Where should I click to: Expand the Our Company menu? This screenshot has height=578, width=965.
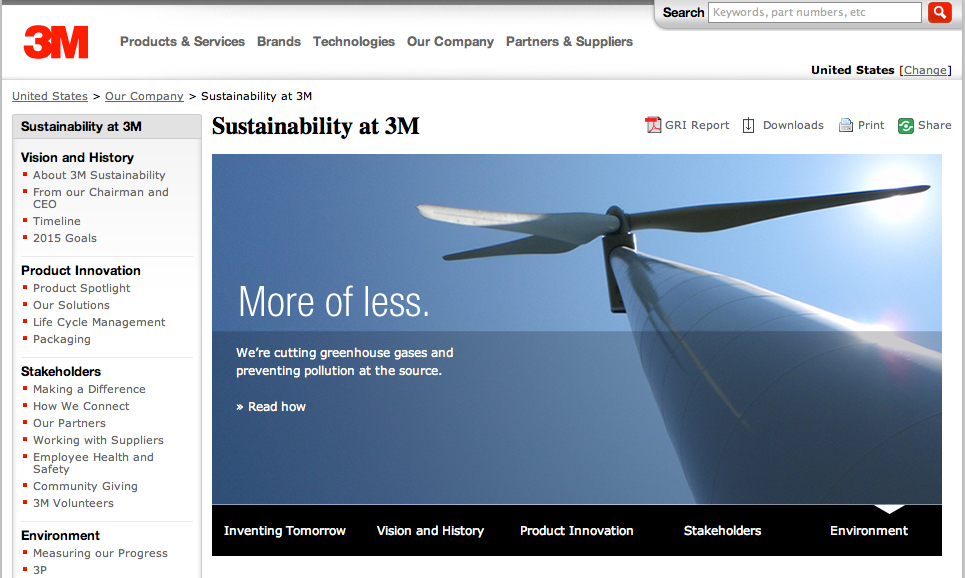pos(450,42)
